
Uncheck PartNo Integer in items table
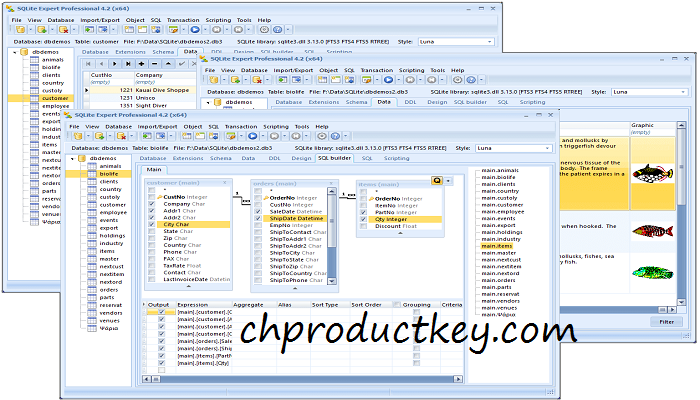363,212
